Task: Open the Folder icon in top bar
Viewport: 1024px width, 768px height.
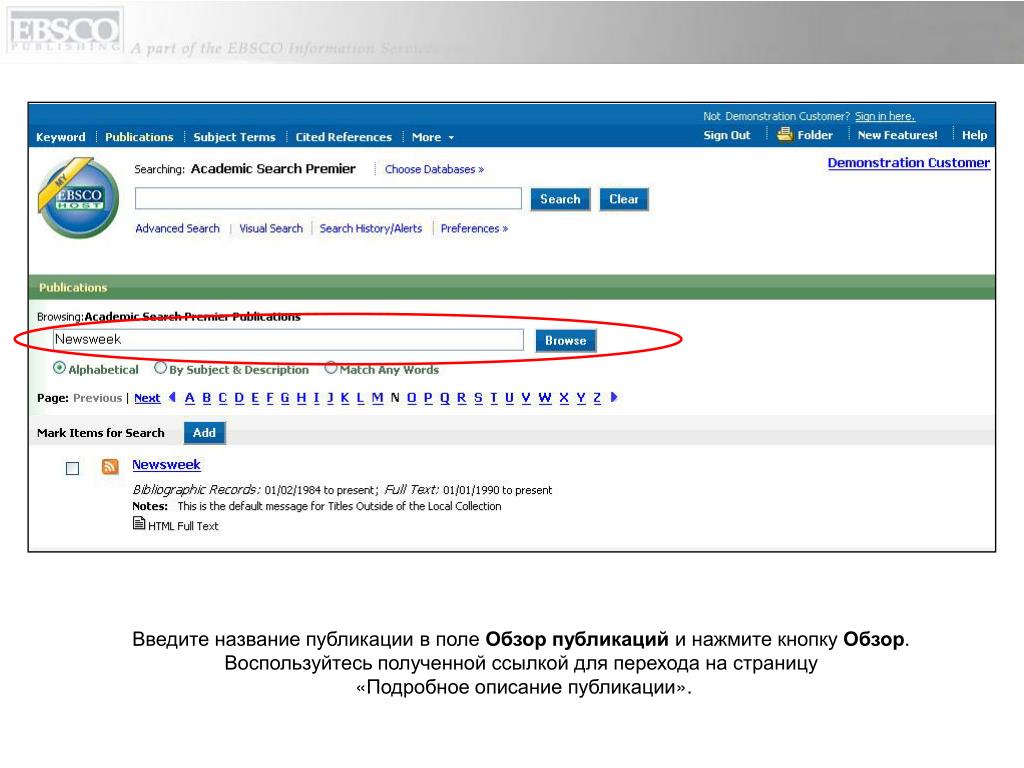Action: pyautogui.click(x=784, y=135)
